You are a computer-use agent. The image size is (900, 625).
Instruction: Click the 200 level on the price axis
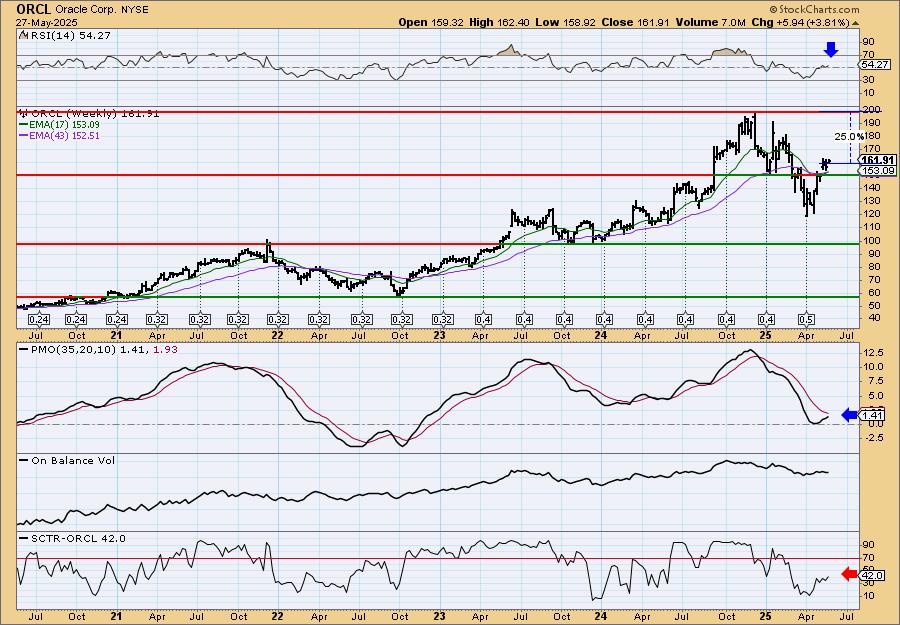870,110
